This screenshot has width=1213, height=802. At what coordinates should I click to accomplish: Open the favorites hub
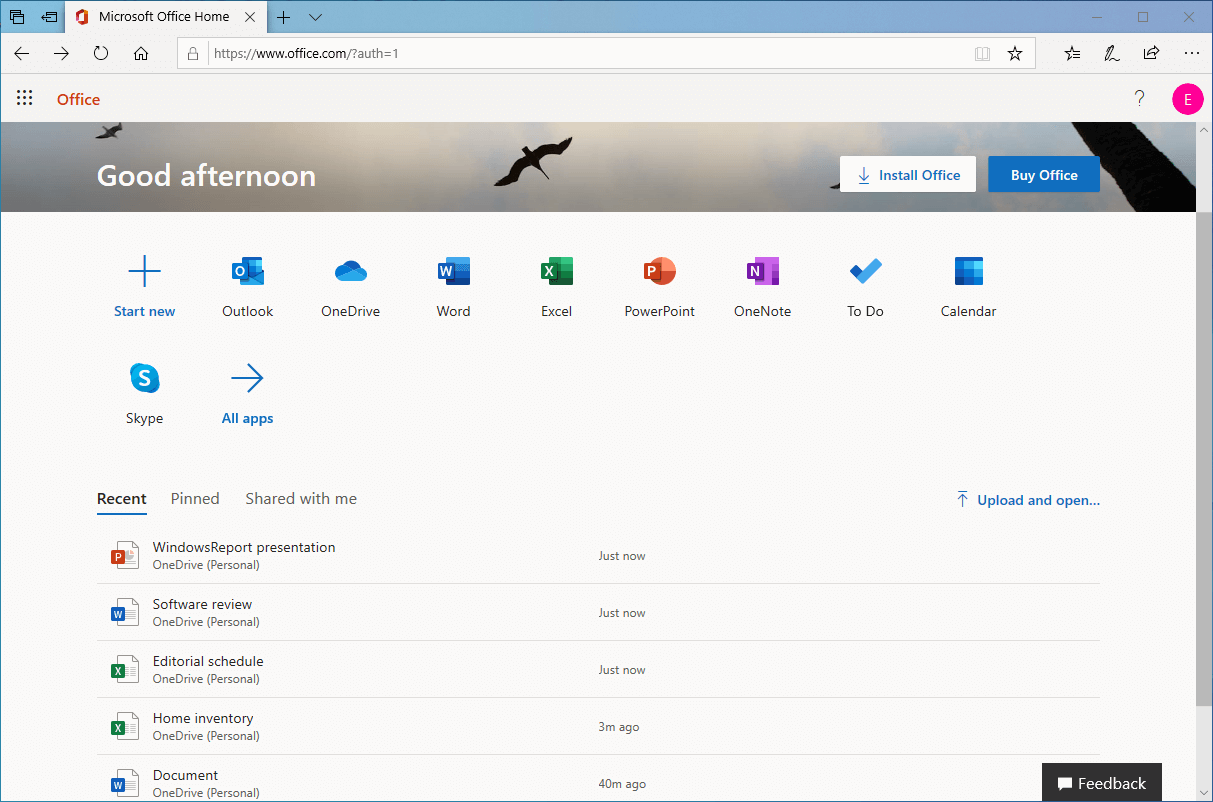(x=1072, y=53)
